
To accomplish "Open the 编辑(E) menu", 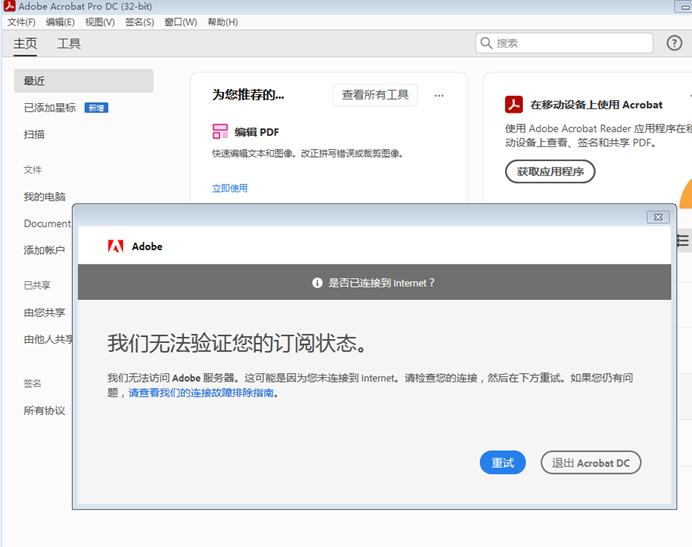I will coord(60,22).
